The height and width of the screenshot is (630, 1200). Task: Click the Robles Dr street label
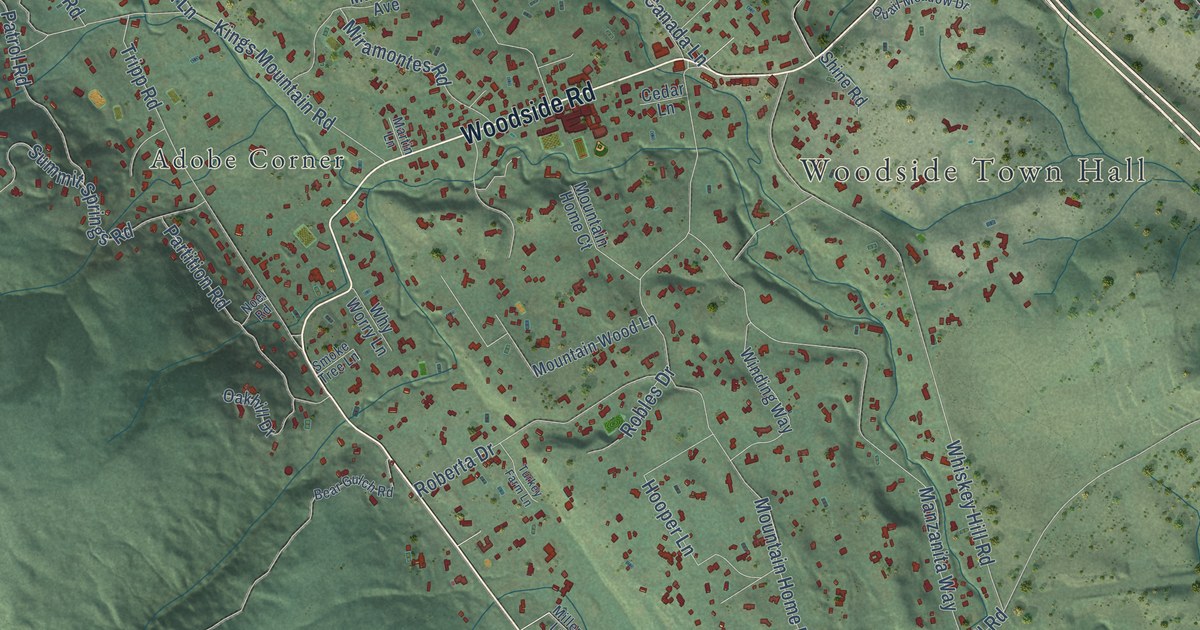649,403
